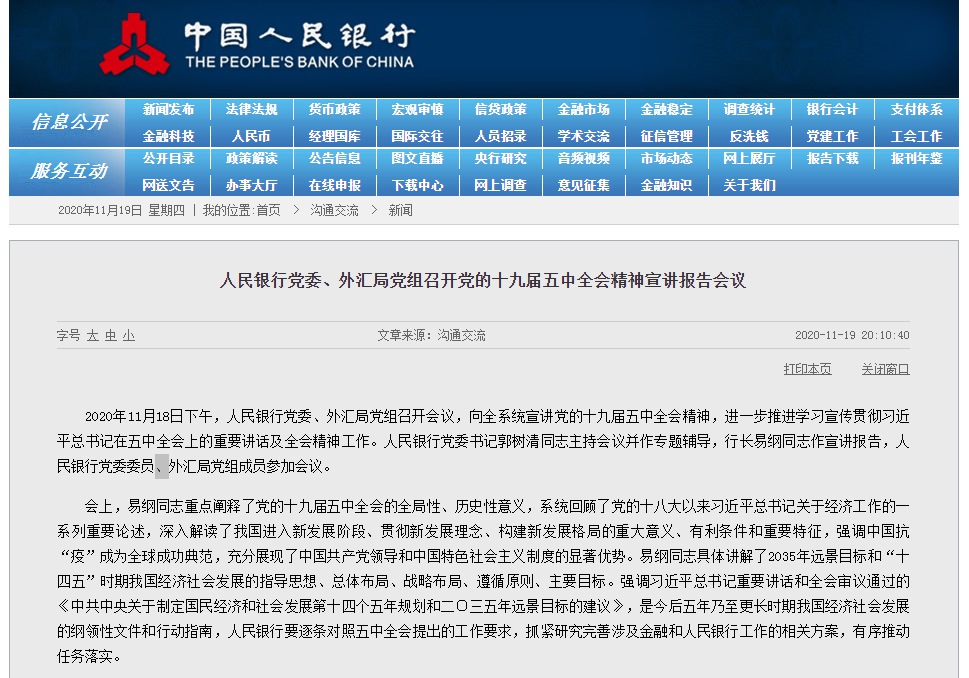Open 市场动态 navigation item
The width and height of the screenshot is (969, 678).
(x=666, y=158)
